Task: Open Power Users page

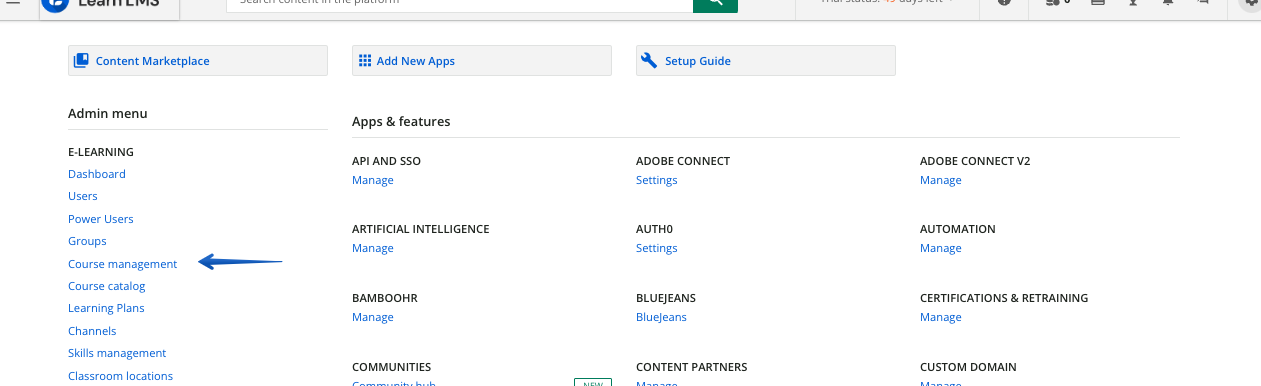Action: (101, 219)
